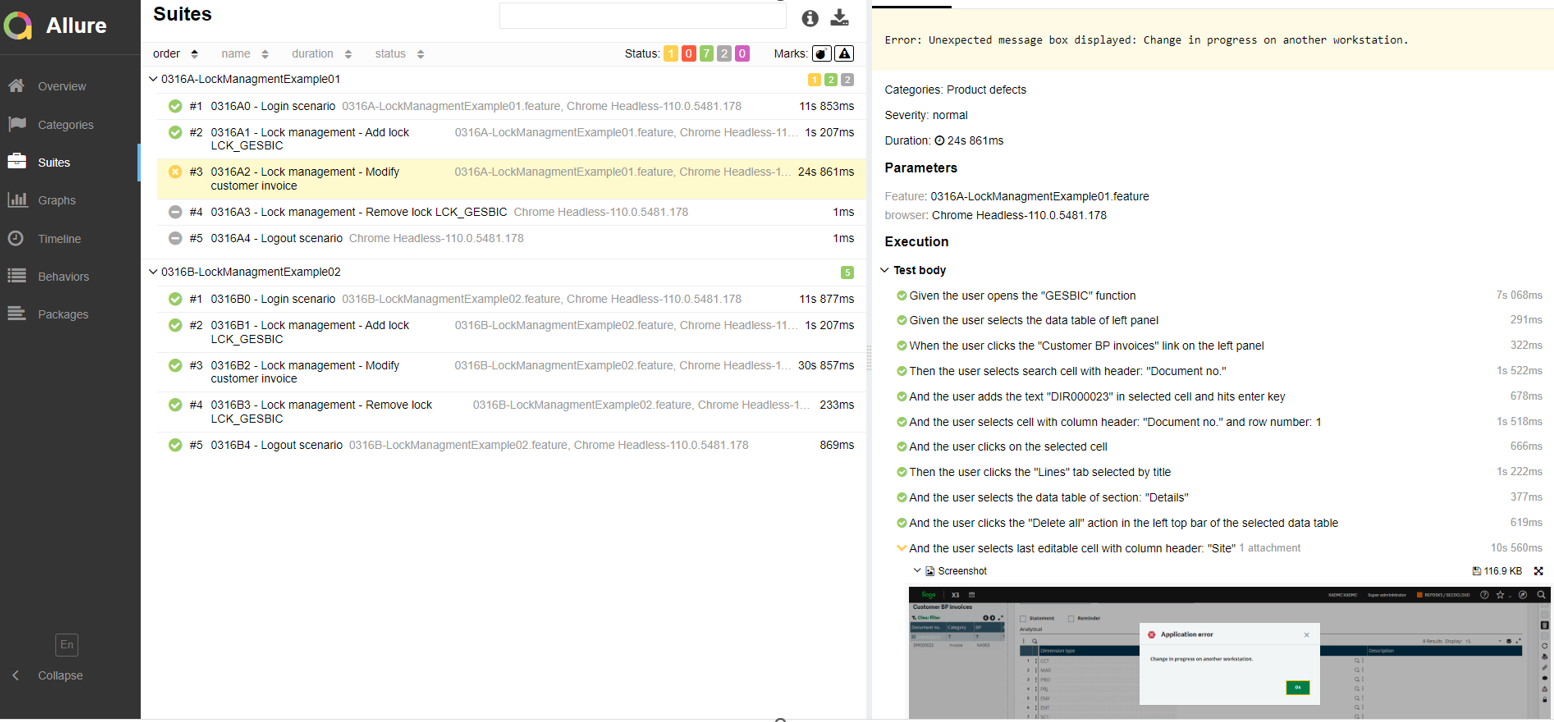This screenshot has width=1554, height=722.
Task: Open the Categories tab in sidebar
Action: pos(65,125)
